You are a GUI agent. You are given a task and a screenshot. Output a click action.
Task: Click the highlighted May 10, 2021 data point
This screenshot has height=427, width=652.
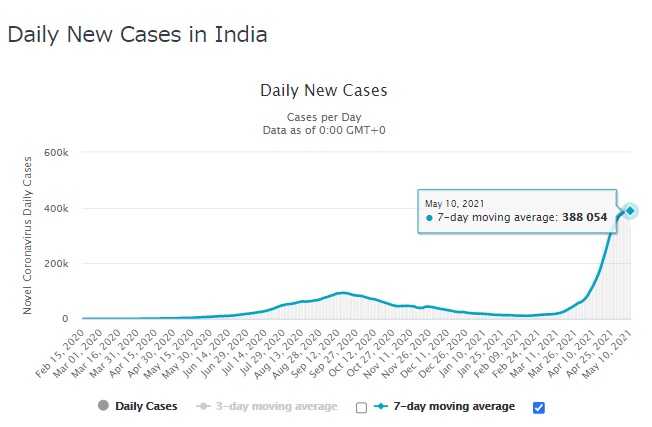point(630,210)
